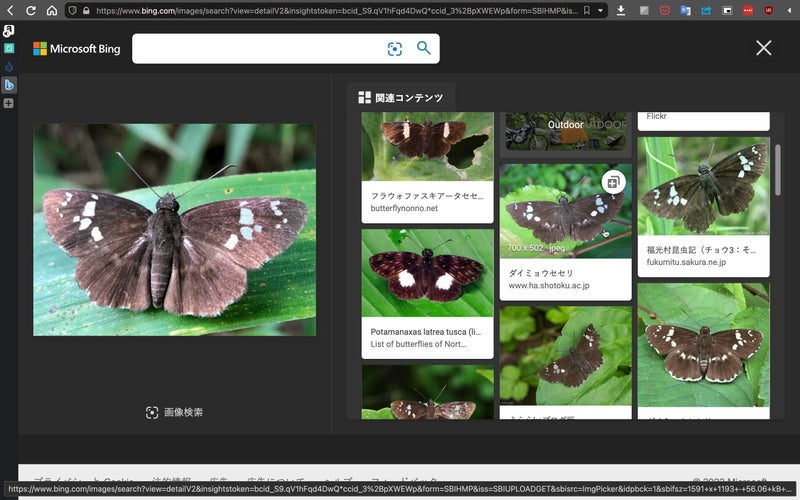The height and width of the screenshot is (500, 800).
Task: Reload the current page
Action: coord(31,10)
